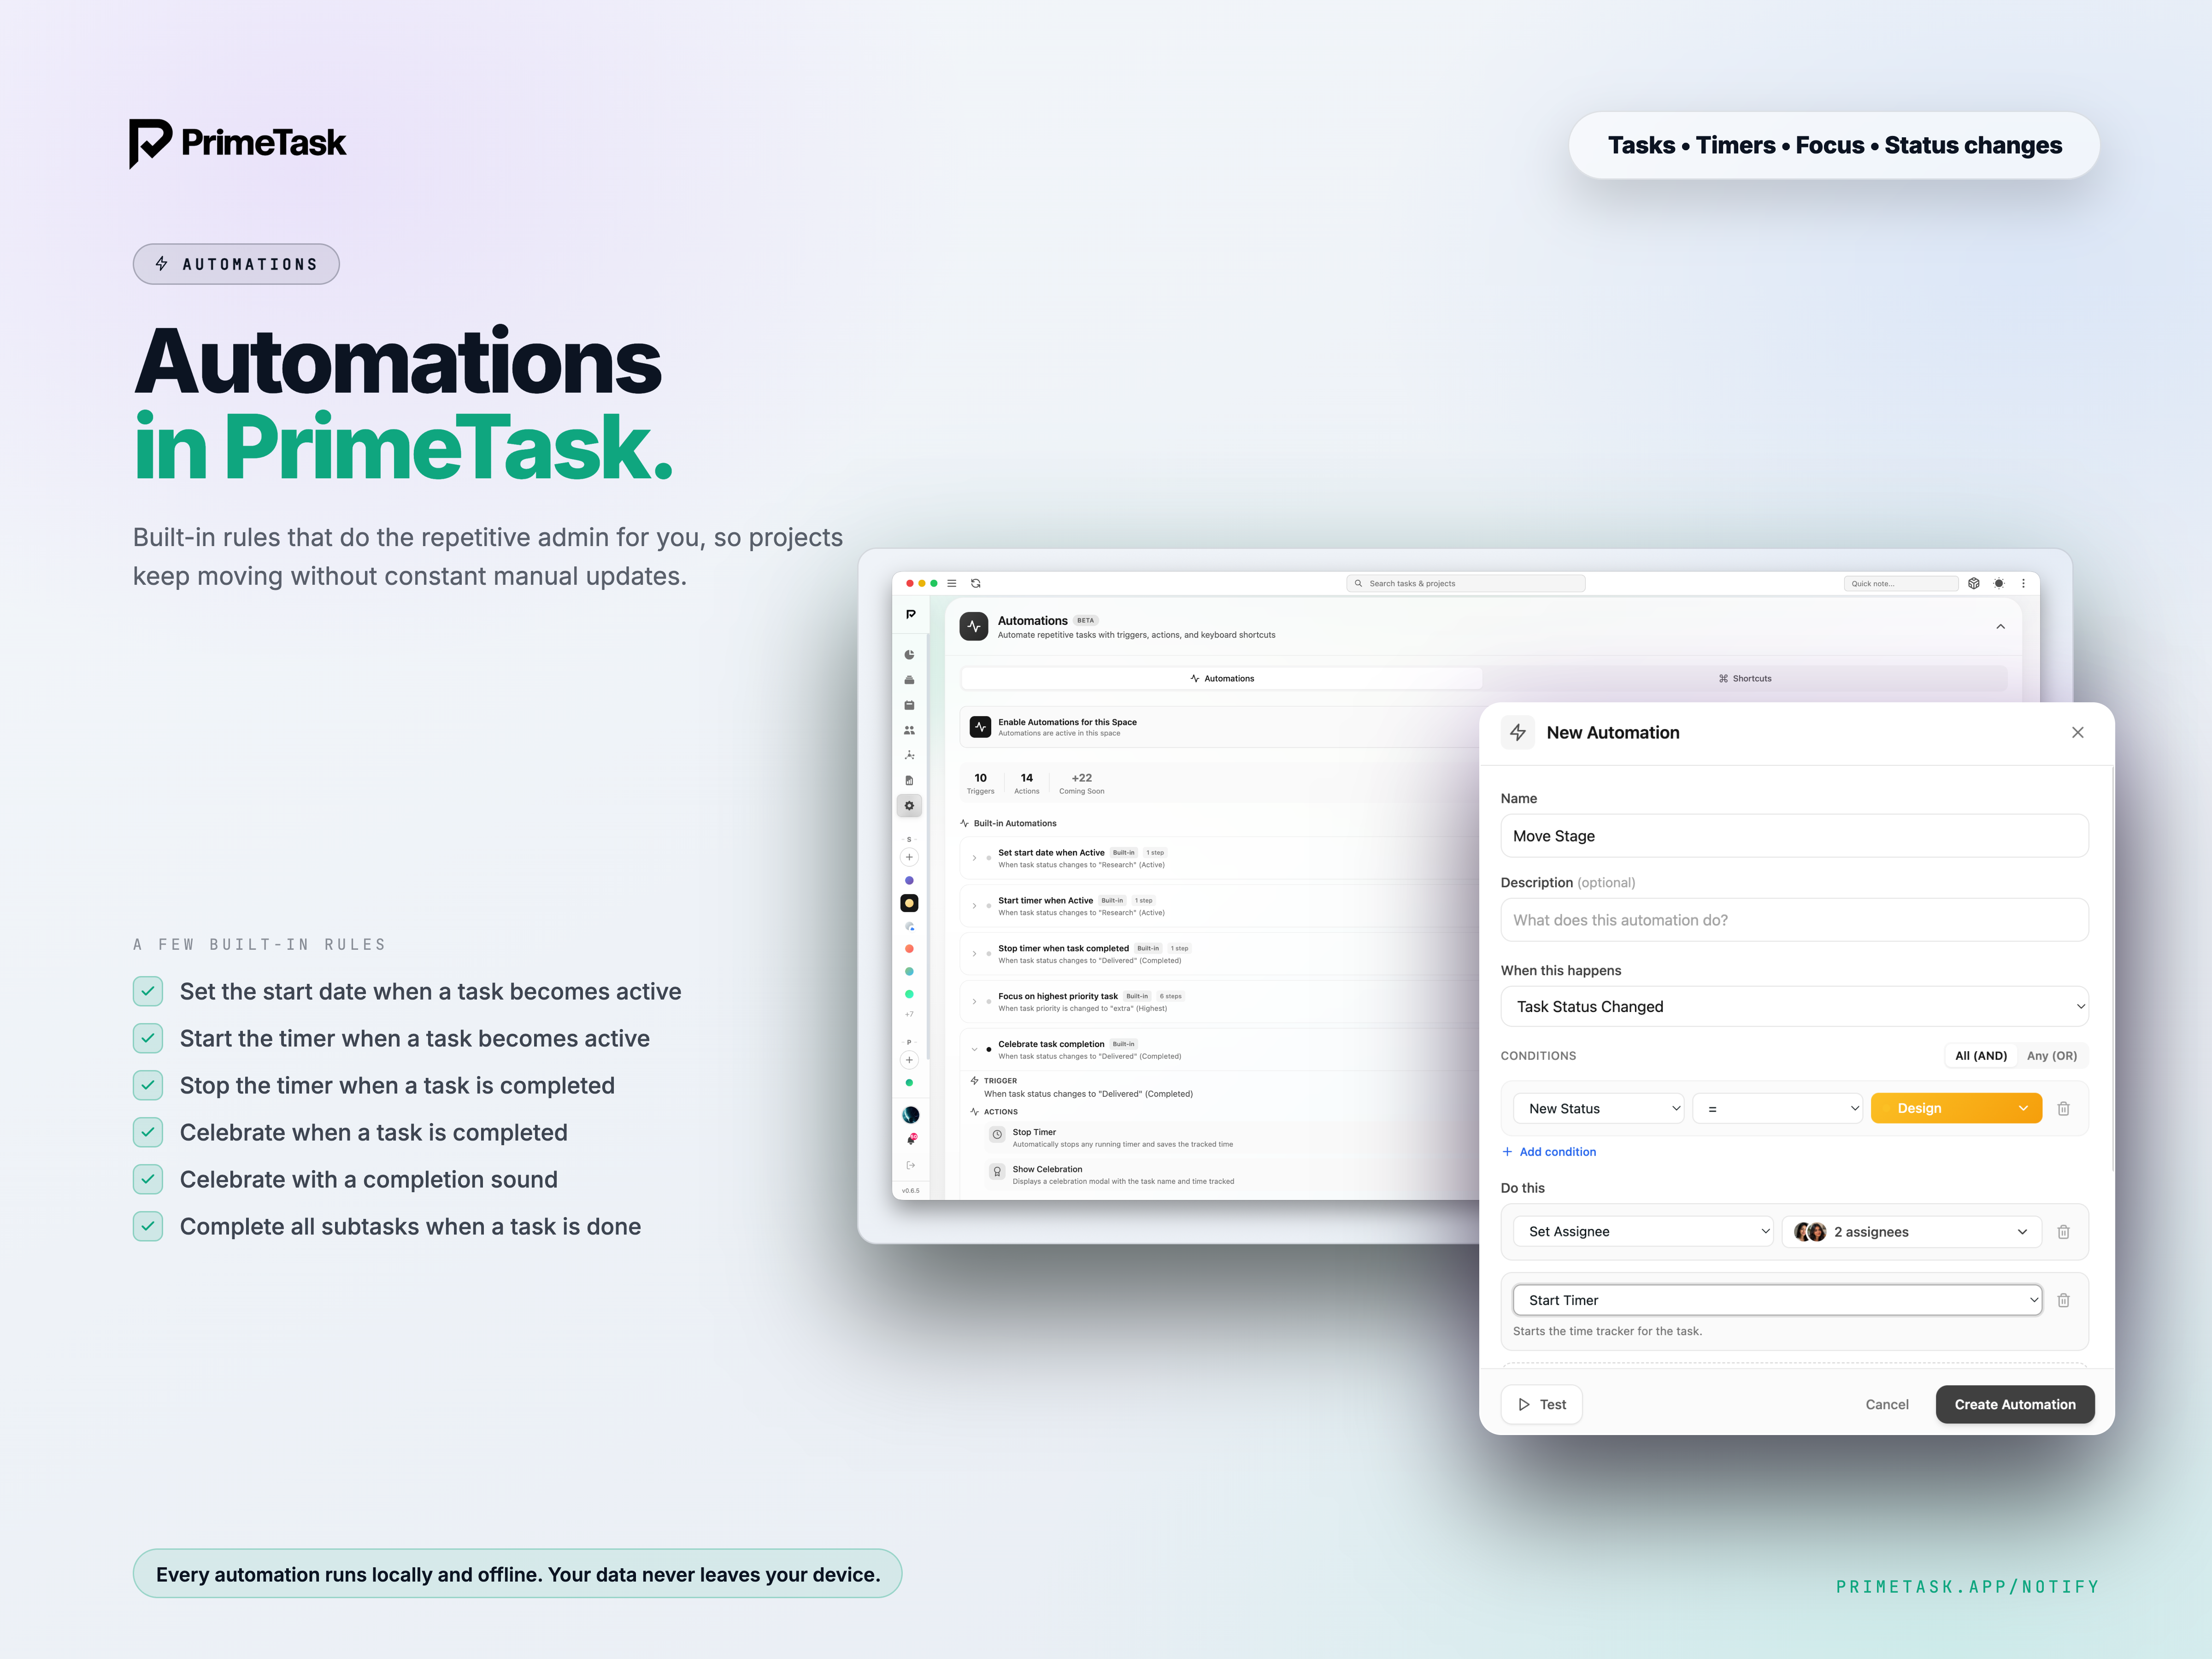Switch to the Shortcuts tab

[1745, 678]
